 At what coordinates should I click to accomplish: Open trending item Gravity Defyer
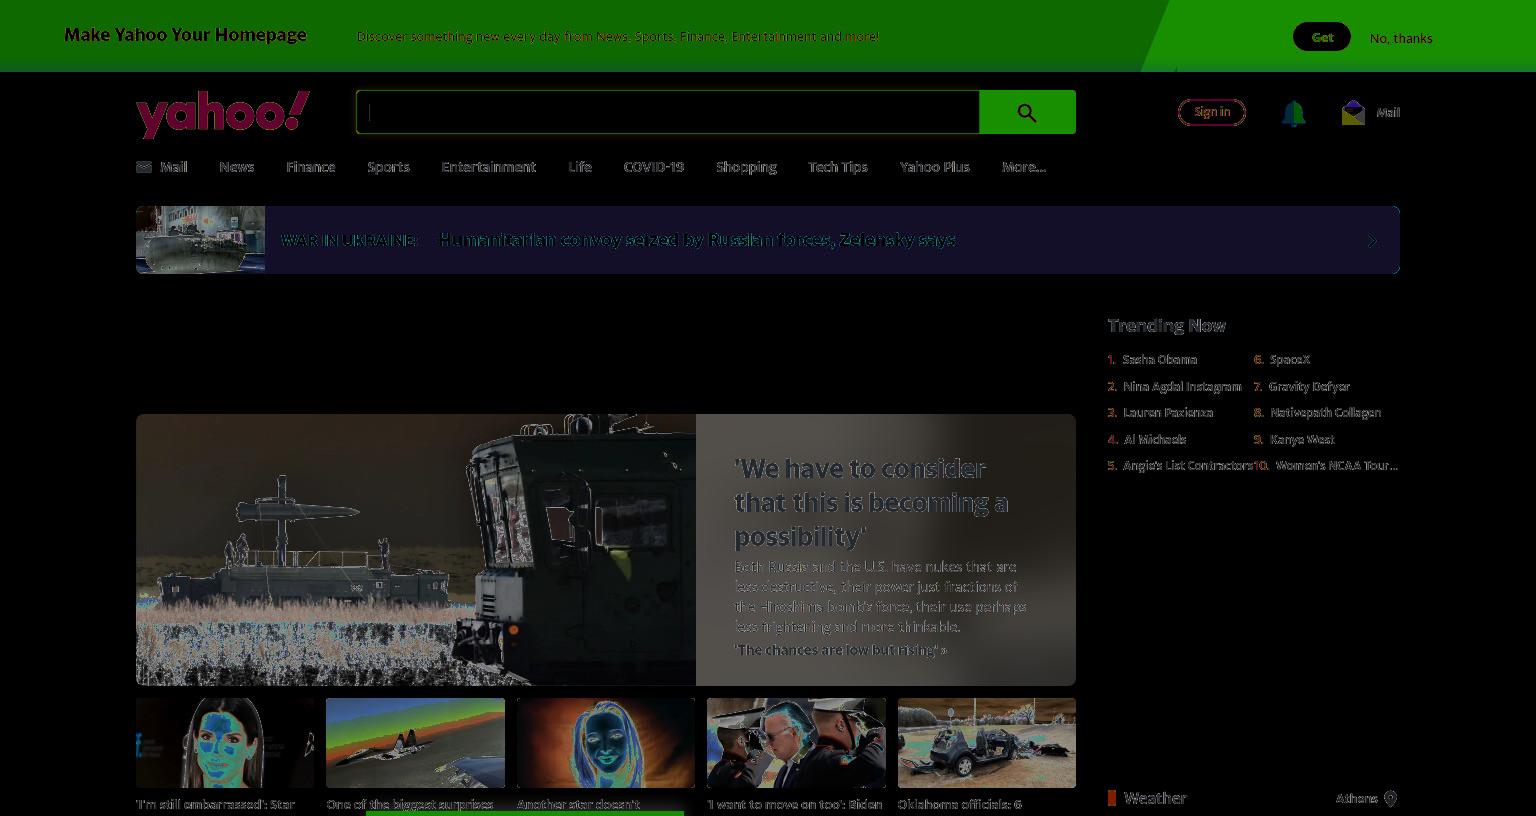pyautogui.click(x=1309, y=386)
